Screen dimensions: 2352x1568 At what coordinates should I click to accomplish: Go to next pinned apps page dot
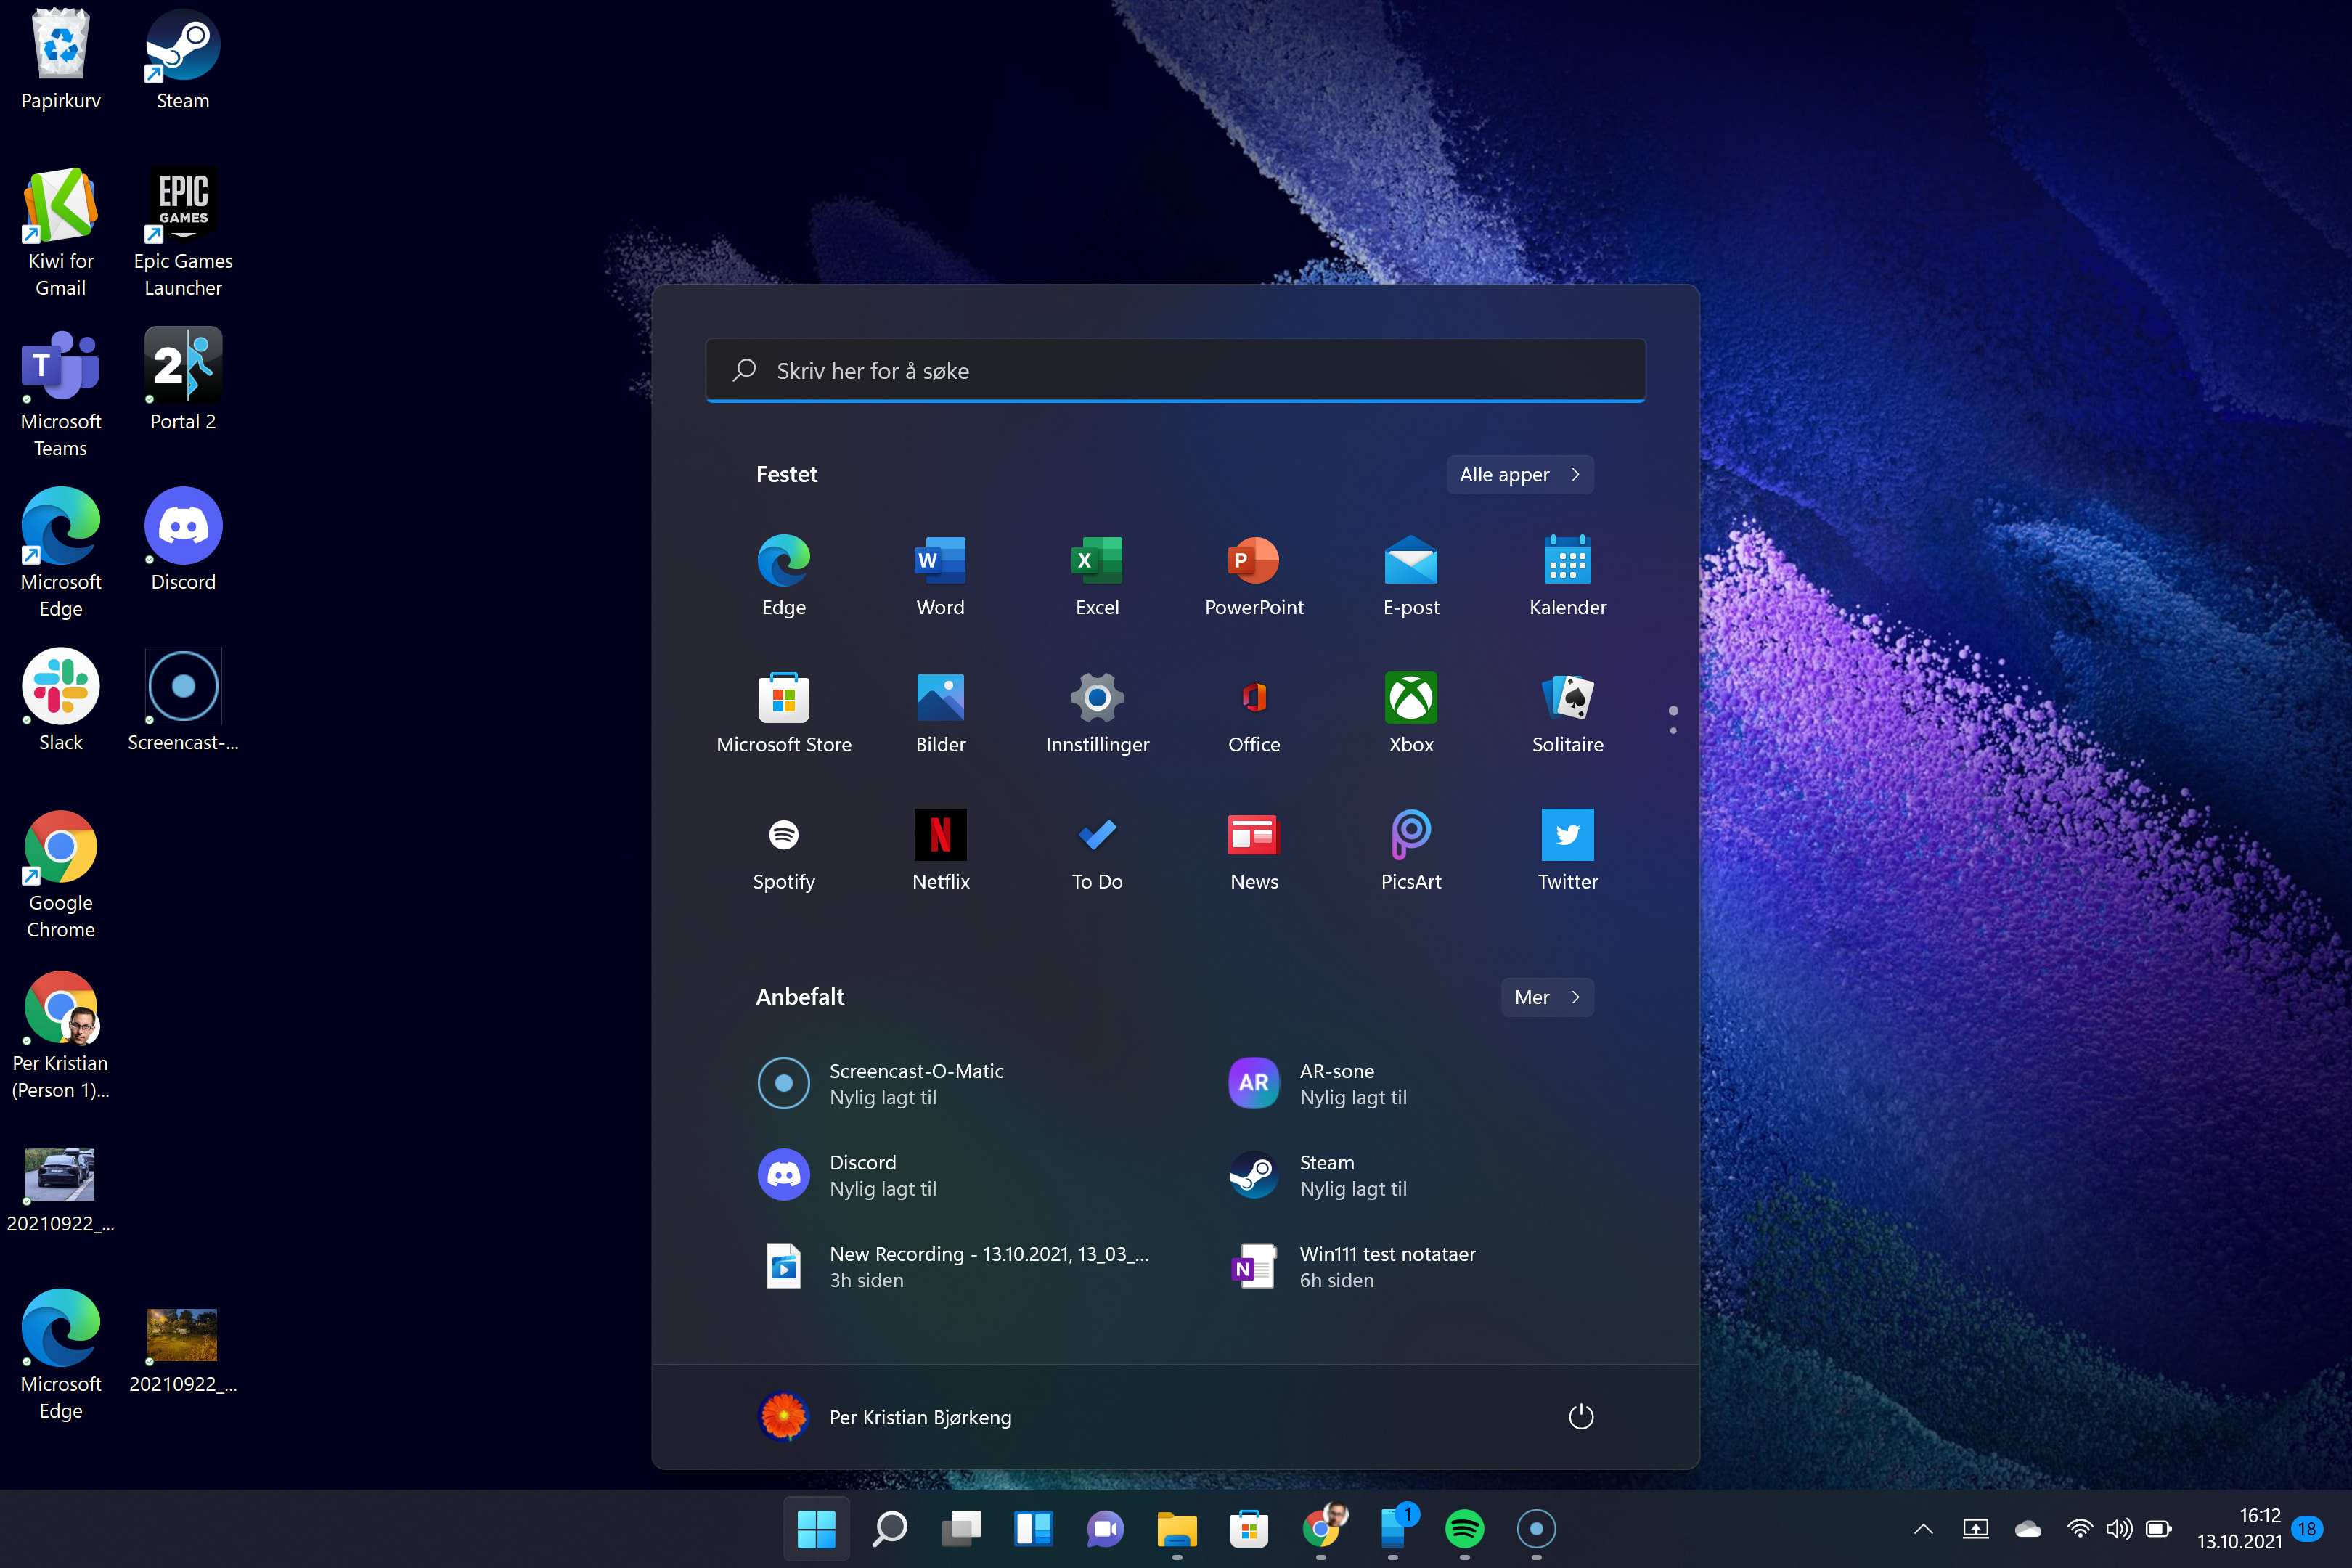coord(1673,731)
